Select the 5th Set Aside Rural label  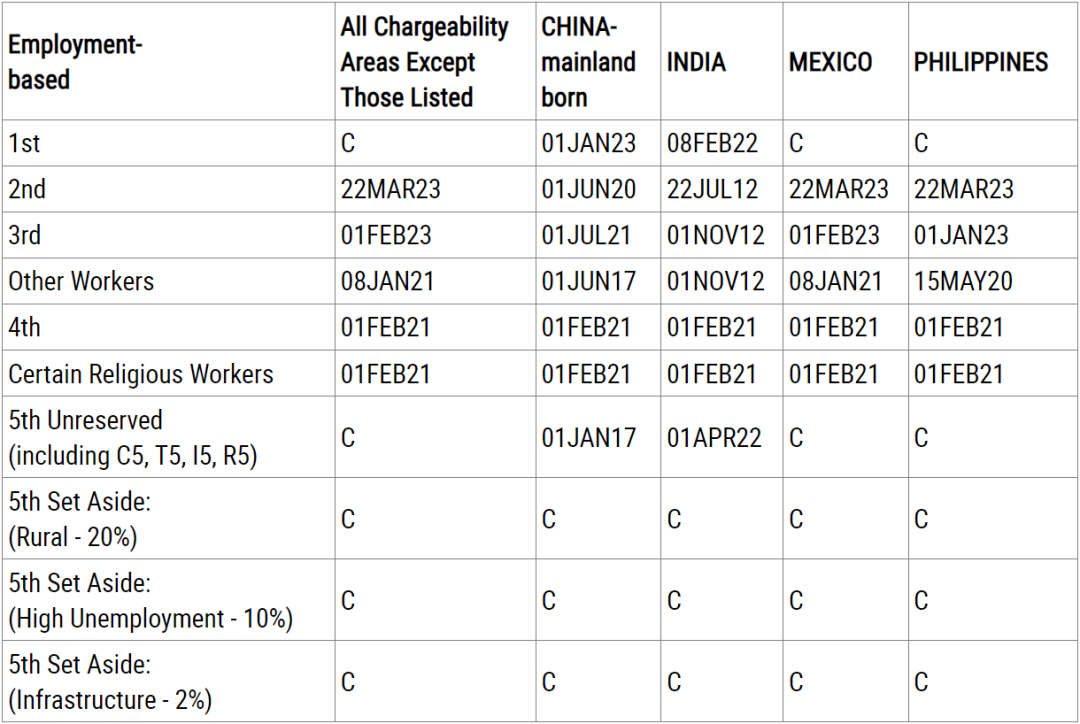79,519
